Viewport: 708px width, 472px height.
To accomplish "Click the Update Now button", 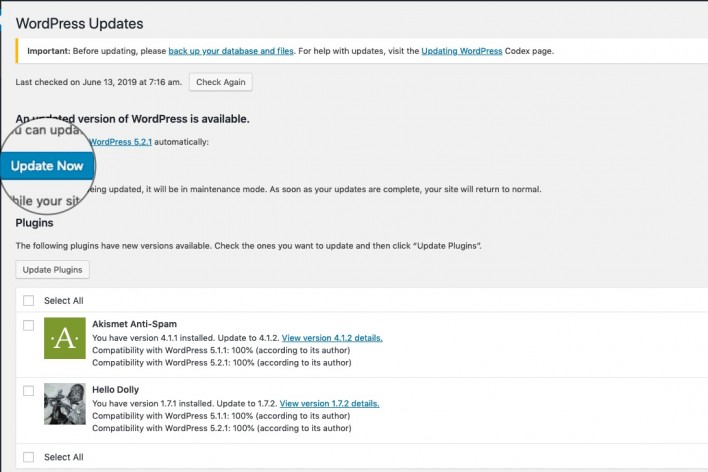I will pos(47,166).
